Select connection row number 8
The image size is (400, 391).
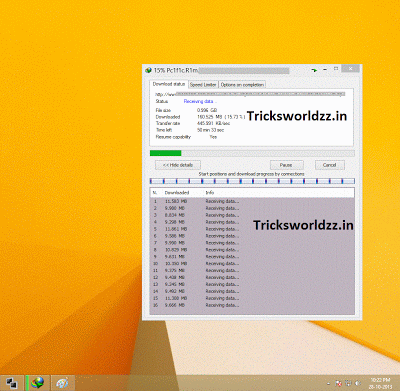click(x=252, y=250)
